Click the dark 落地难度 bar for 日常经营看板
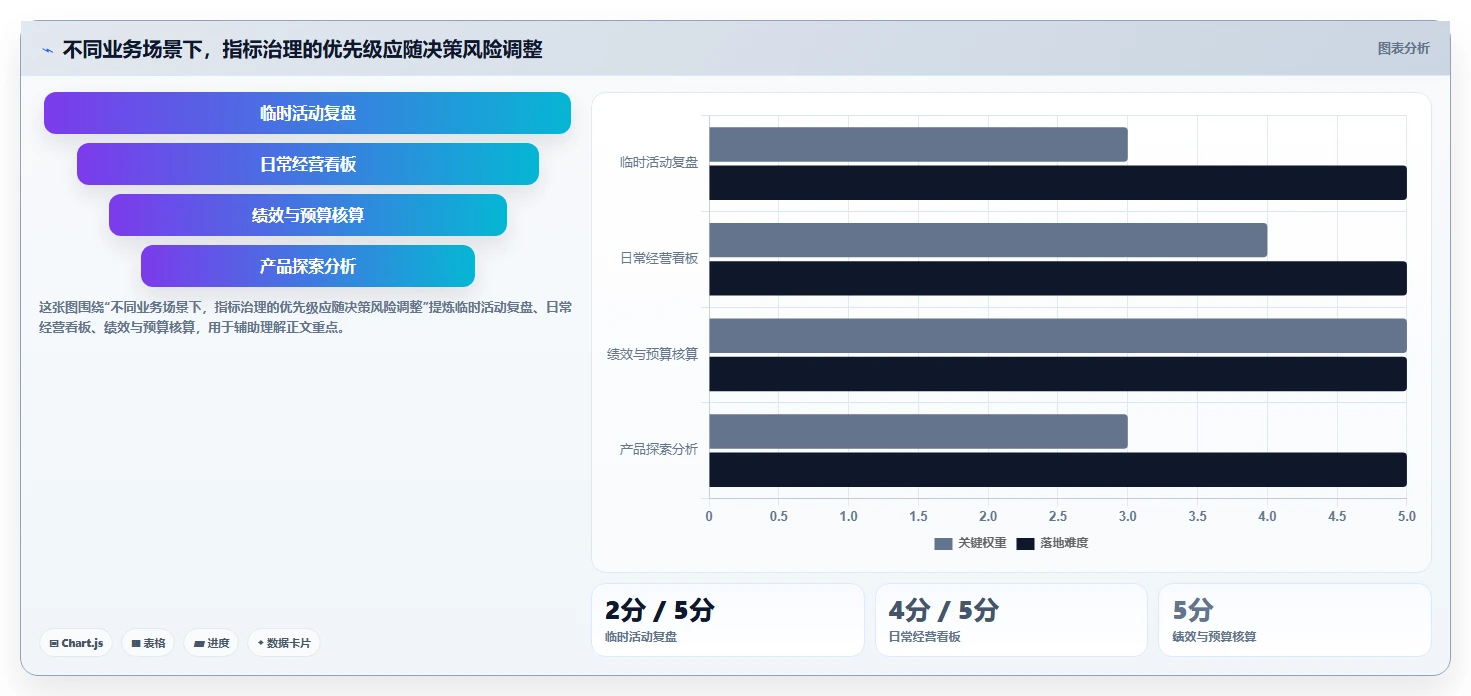 (x=1058, y=278)
